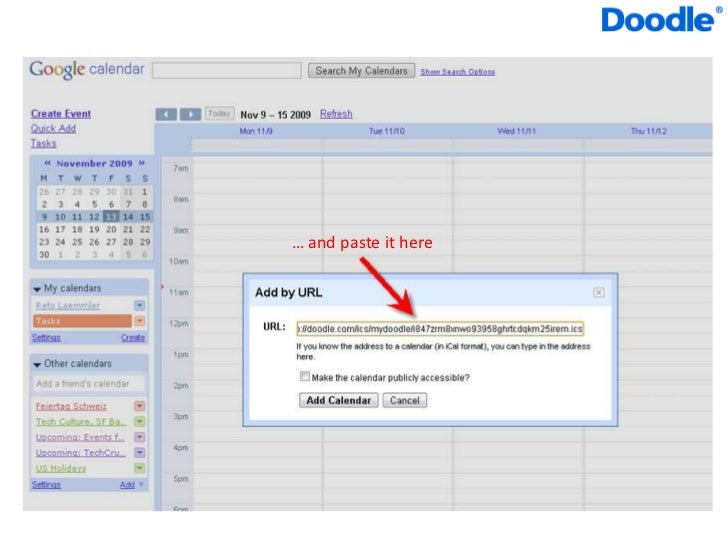This screenshot has height=546, width=728.
Task: Open dropdown for orange Tasks calendar
Action: [x=139, y=321]
